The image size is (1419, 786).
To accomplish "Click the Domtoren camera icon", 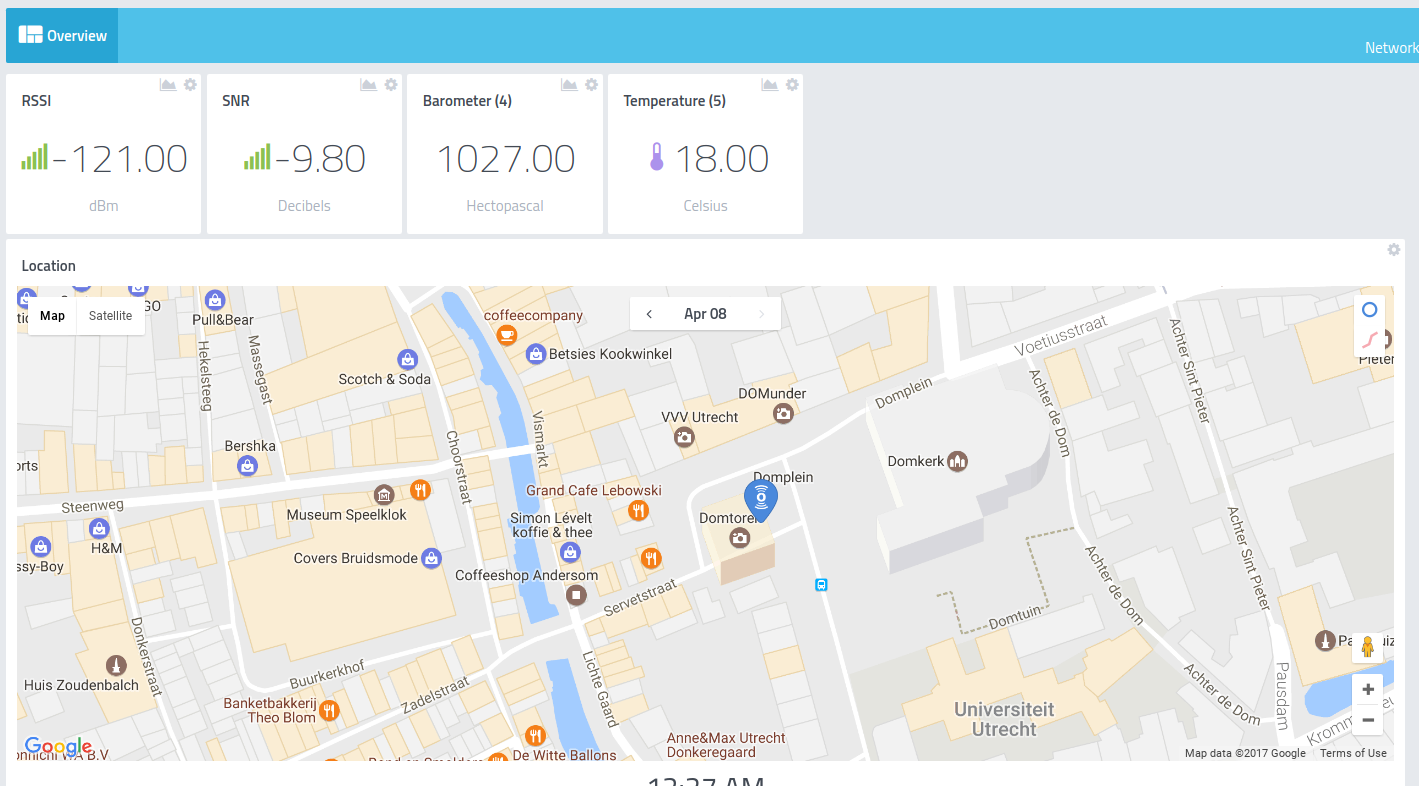I will 739,539.
